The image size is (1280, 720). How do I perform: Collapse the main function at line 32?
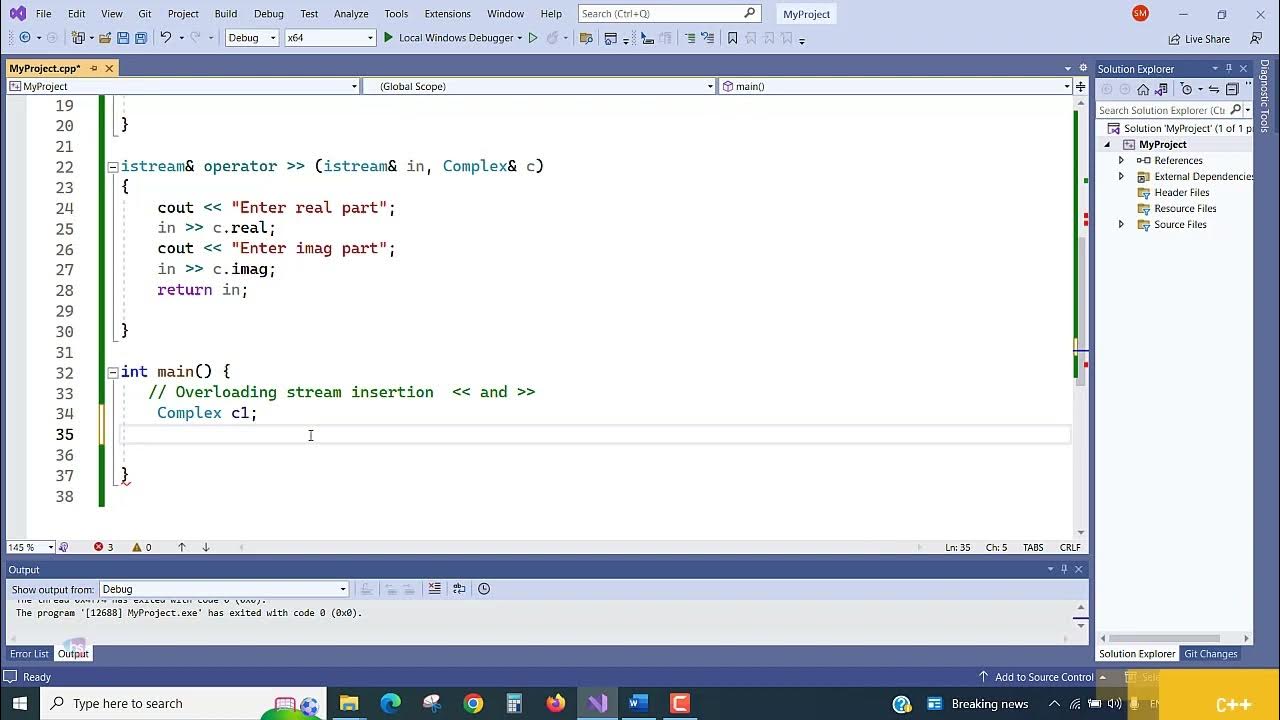(x=112, y=372)
